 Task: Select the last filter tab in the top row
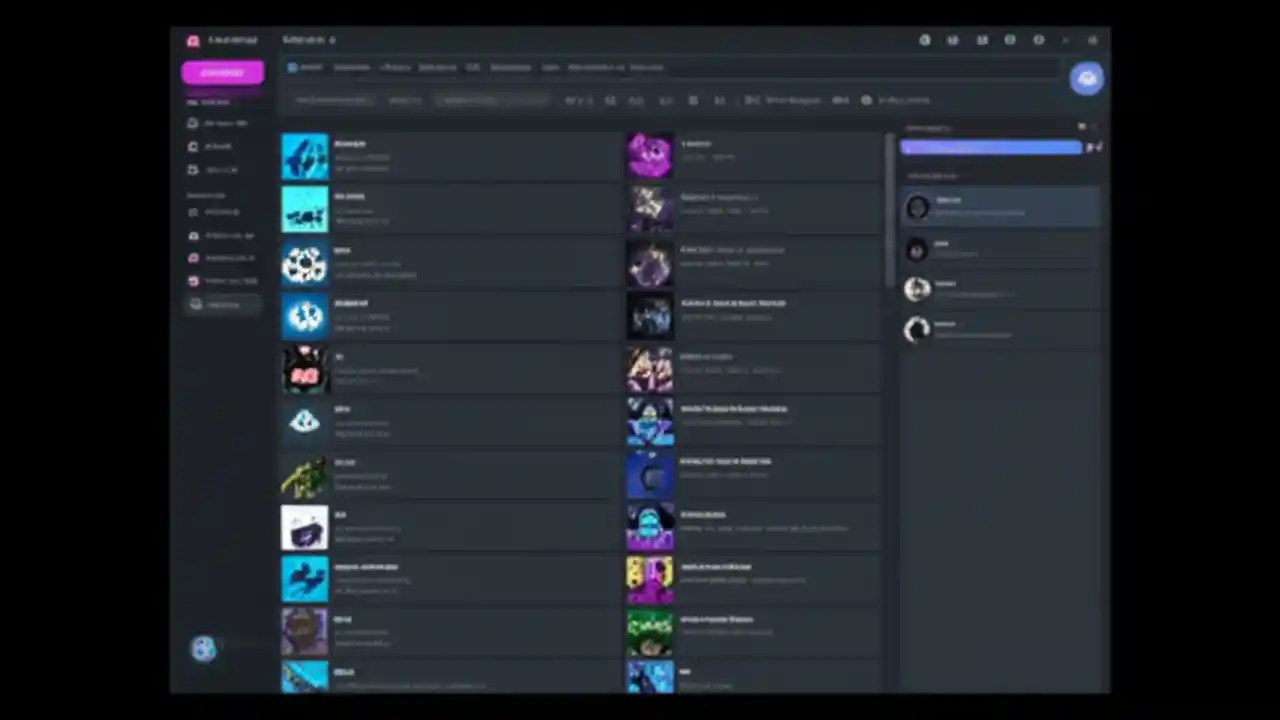(x=648, y=67)
